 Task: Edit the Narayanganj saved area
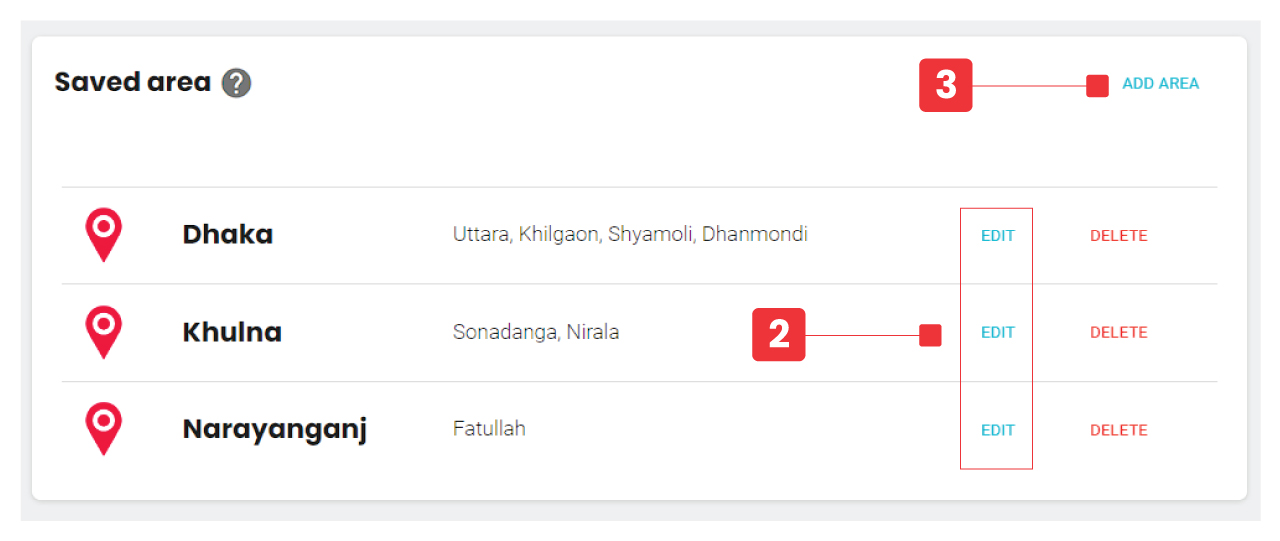pyautogui.click(x=997, y=430)
